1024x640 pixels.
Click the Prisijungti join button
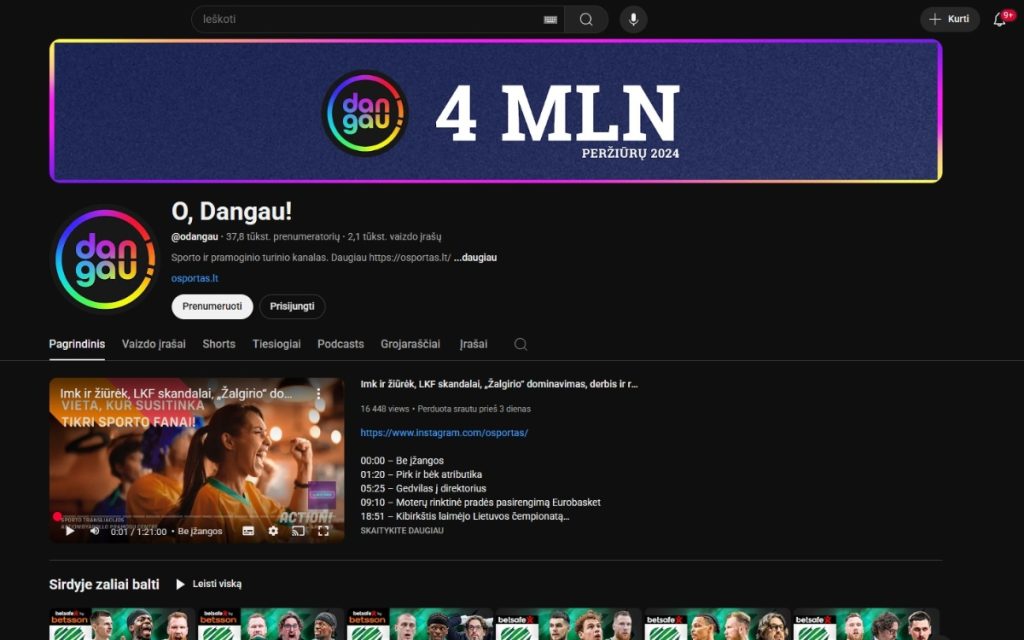click(292, 306)
